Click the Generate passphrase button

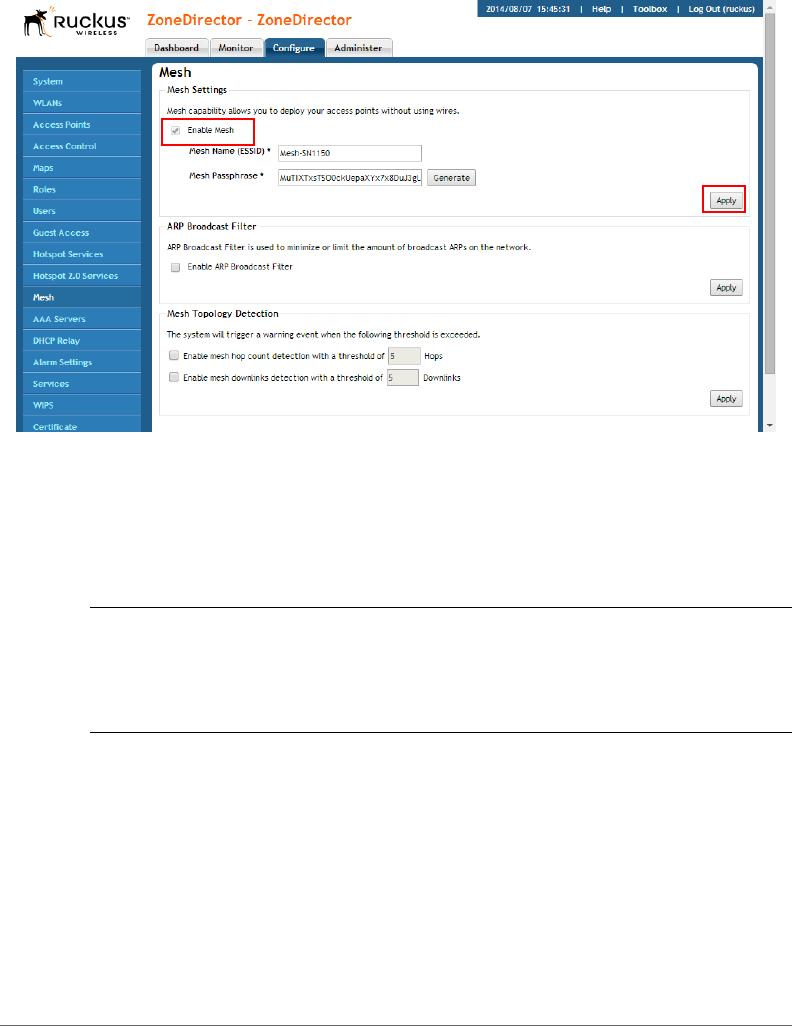(x=452, y=177)
